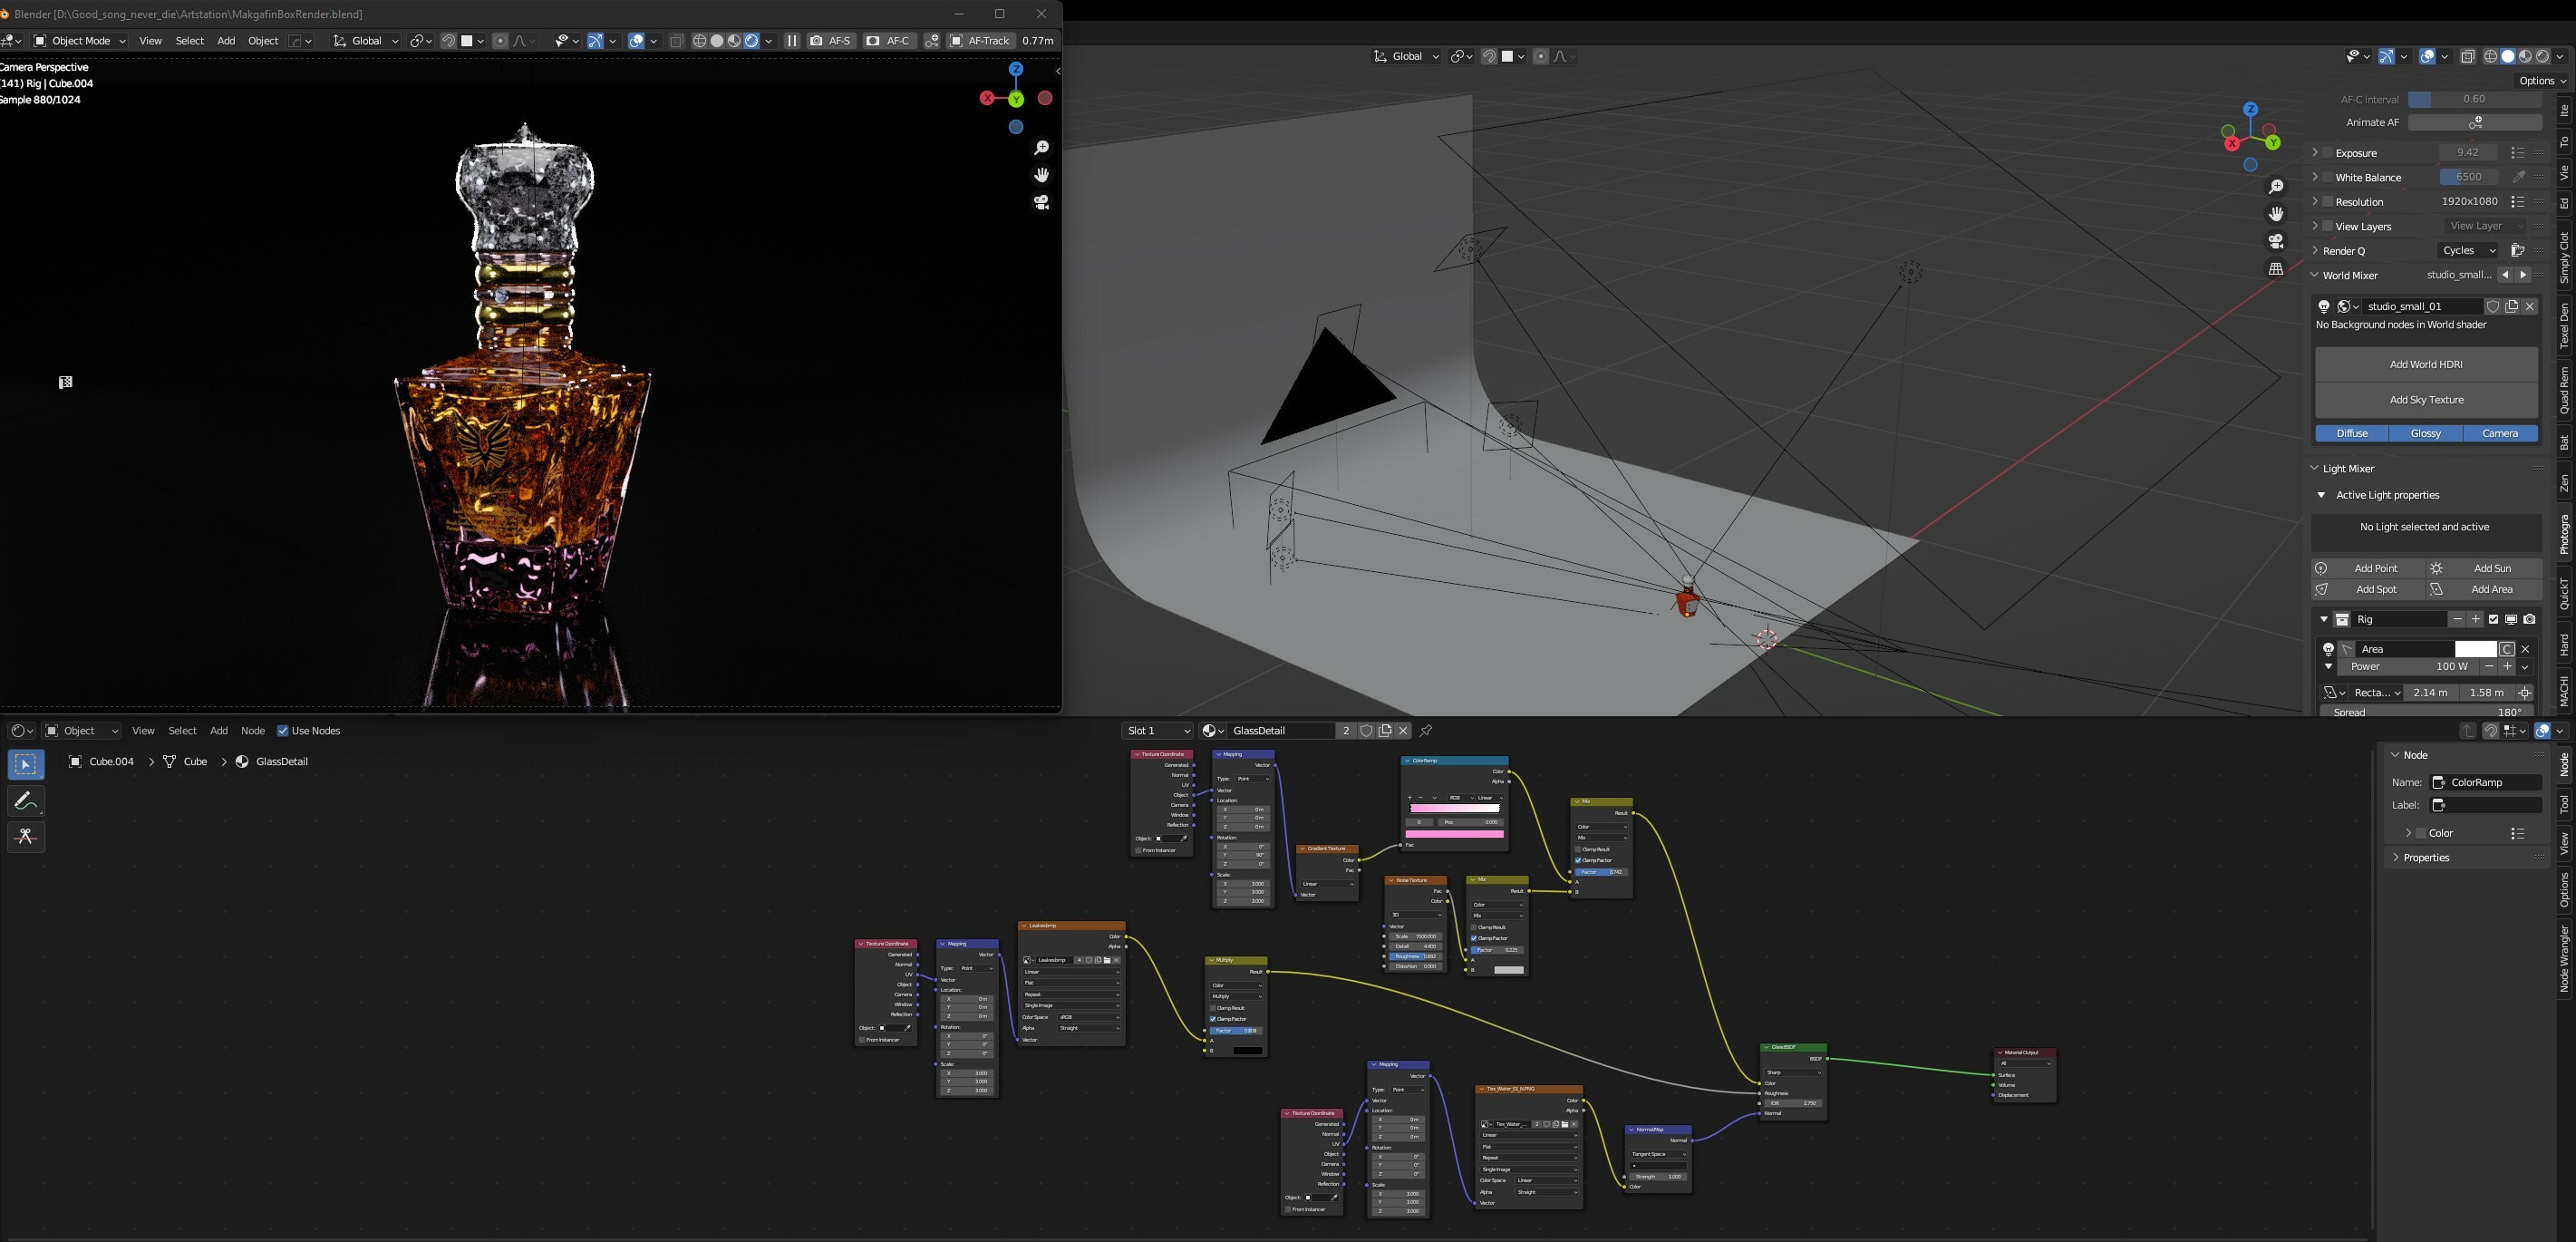Image resolution: width=2576 pixels, height=1242 pixels.
Task: Click the zoom magnifier in left viewport
Action: [x=1041, y=148]
